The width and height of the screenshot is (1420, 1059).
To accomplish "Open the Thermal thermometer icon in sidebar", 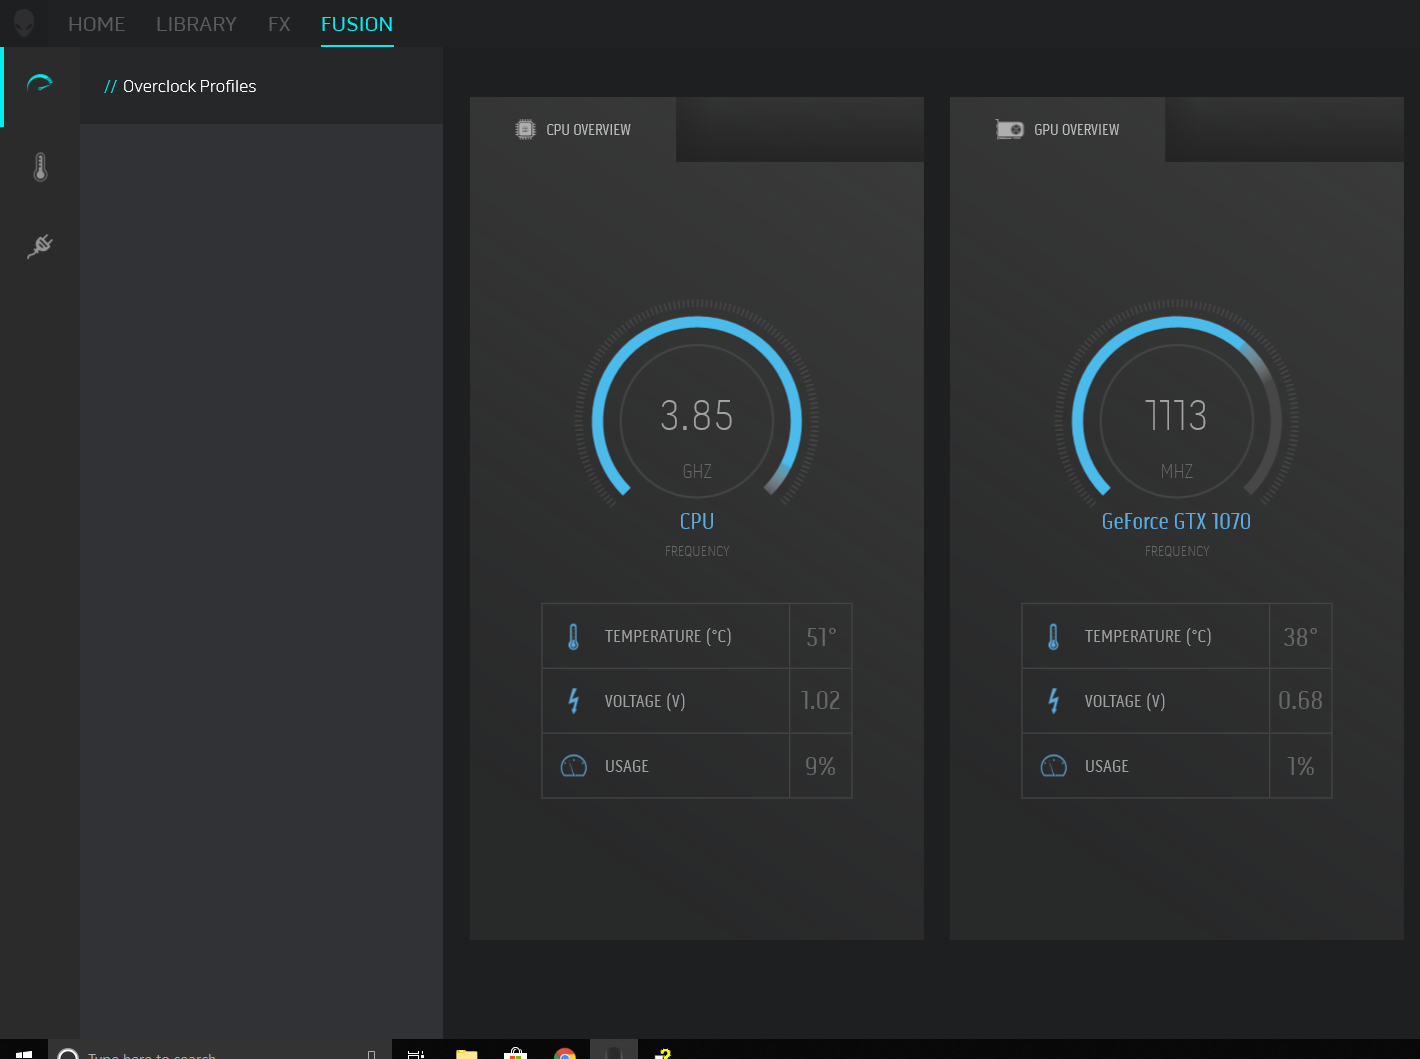I will point(39,166).
